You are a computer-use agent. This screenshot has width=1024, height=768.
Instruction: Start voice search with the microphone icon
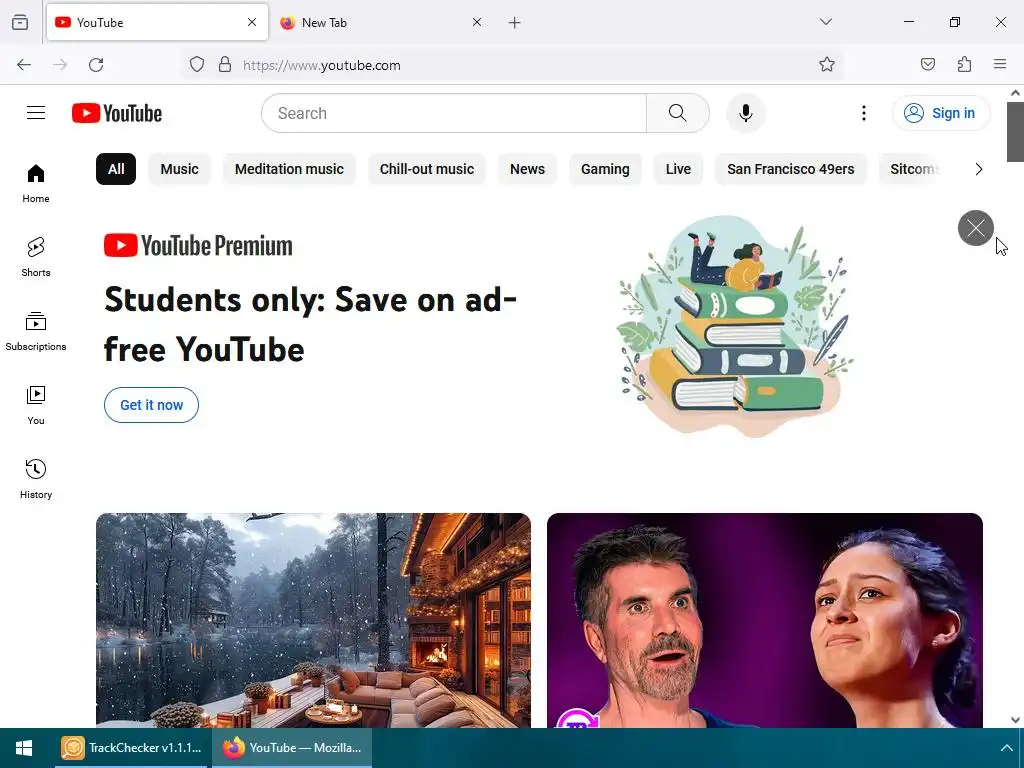click(x=746, y=113)
